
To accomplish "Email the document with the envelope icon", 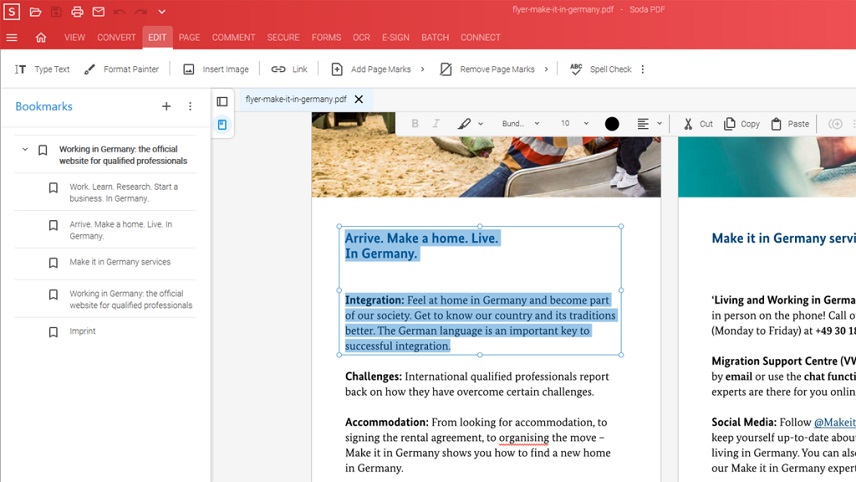I will point(98,11).
